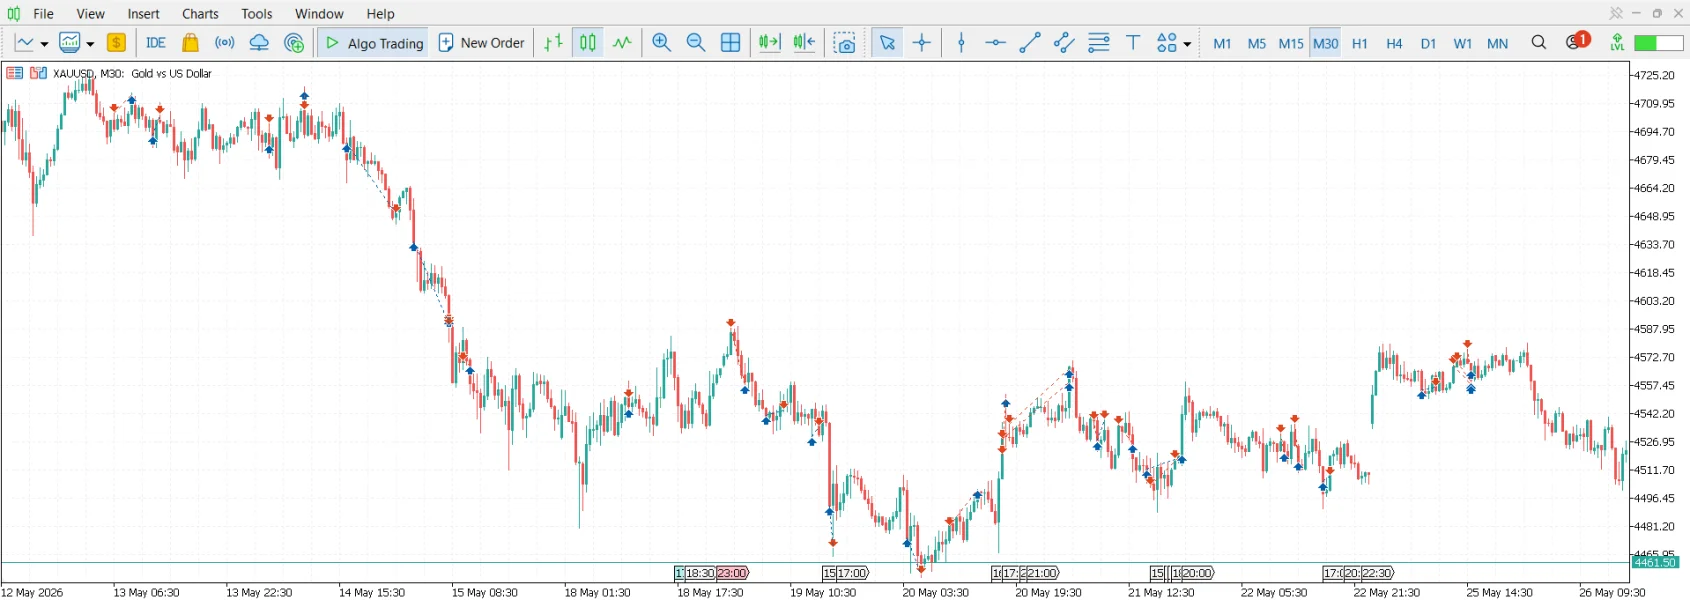The height and width of the screenshot is (600, 1690).
Task: Click the green LVL icon
Action: 1616,43
